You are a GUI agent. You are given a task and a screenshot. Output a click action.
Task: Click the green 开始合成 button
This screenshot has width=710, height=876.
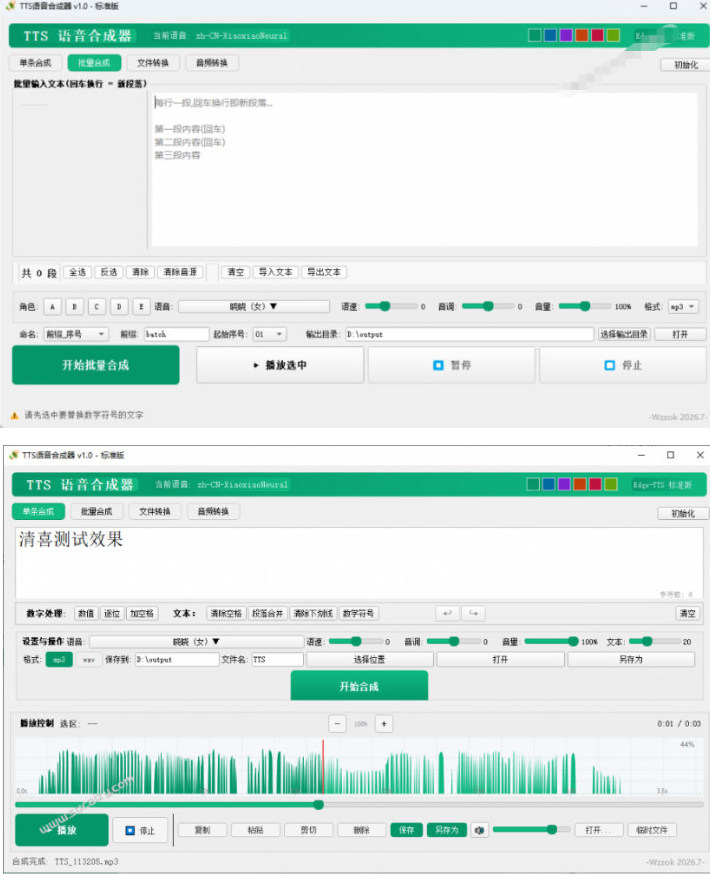coord(359,686)
